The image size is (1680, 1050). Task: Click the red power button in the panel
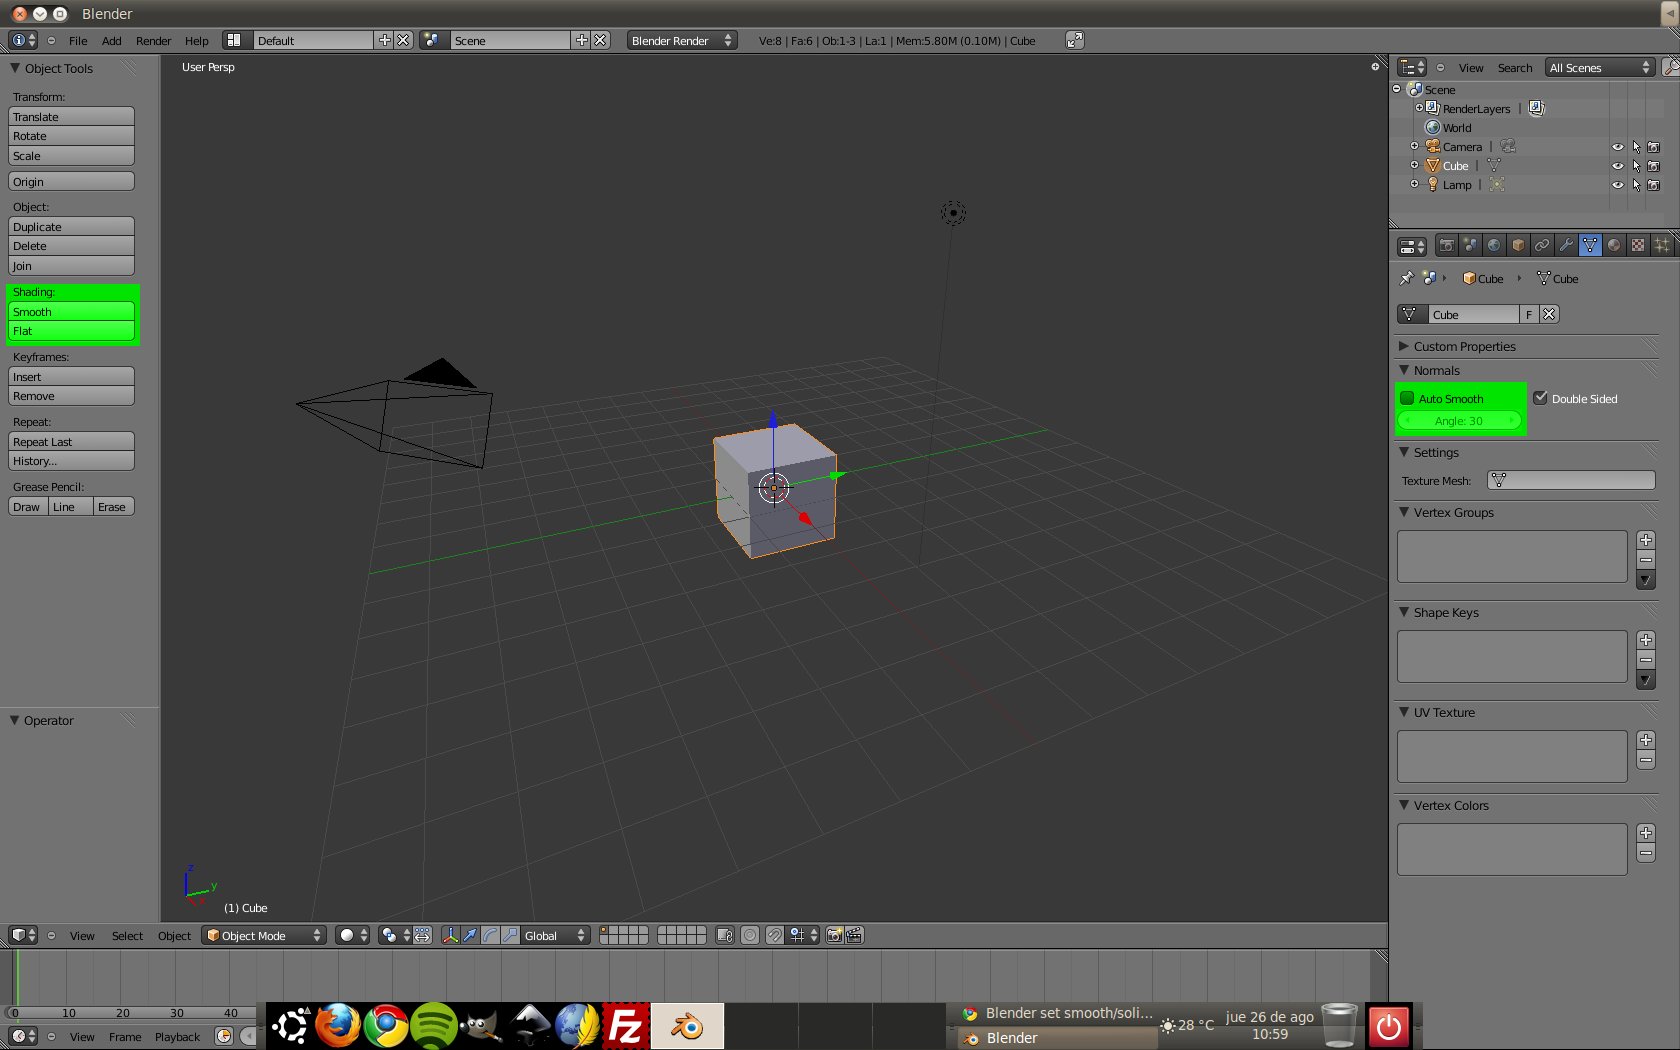(1388, 1026)
